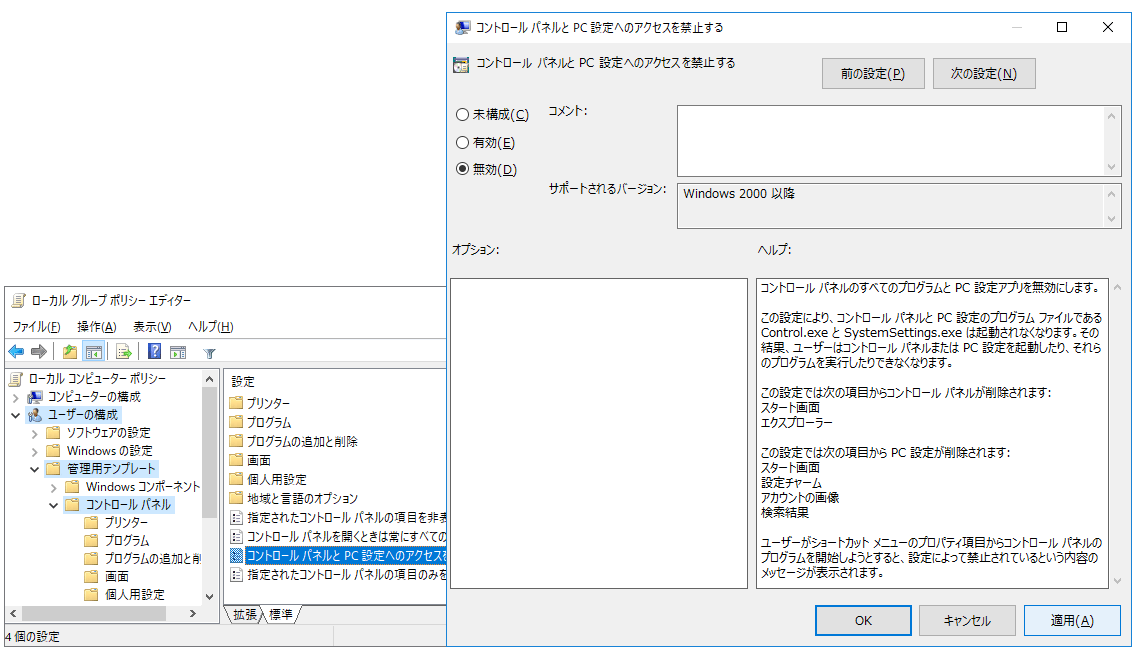Click the User Configuration user icon
1135x650 pixels.
(35, 415)
